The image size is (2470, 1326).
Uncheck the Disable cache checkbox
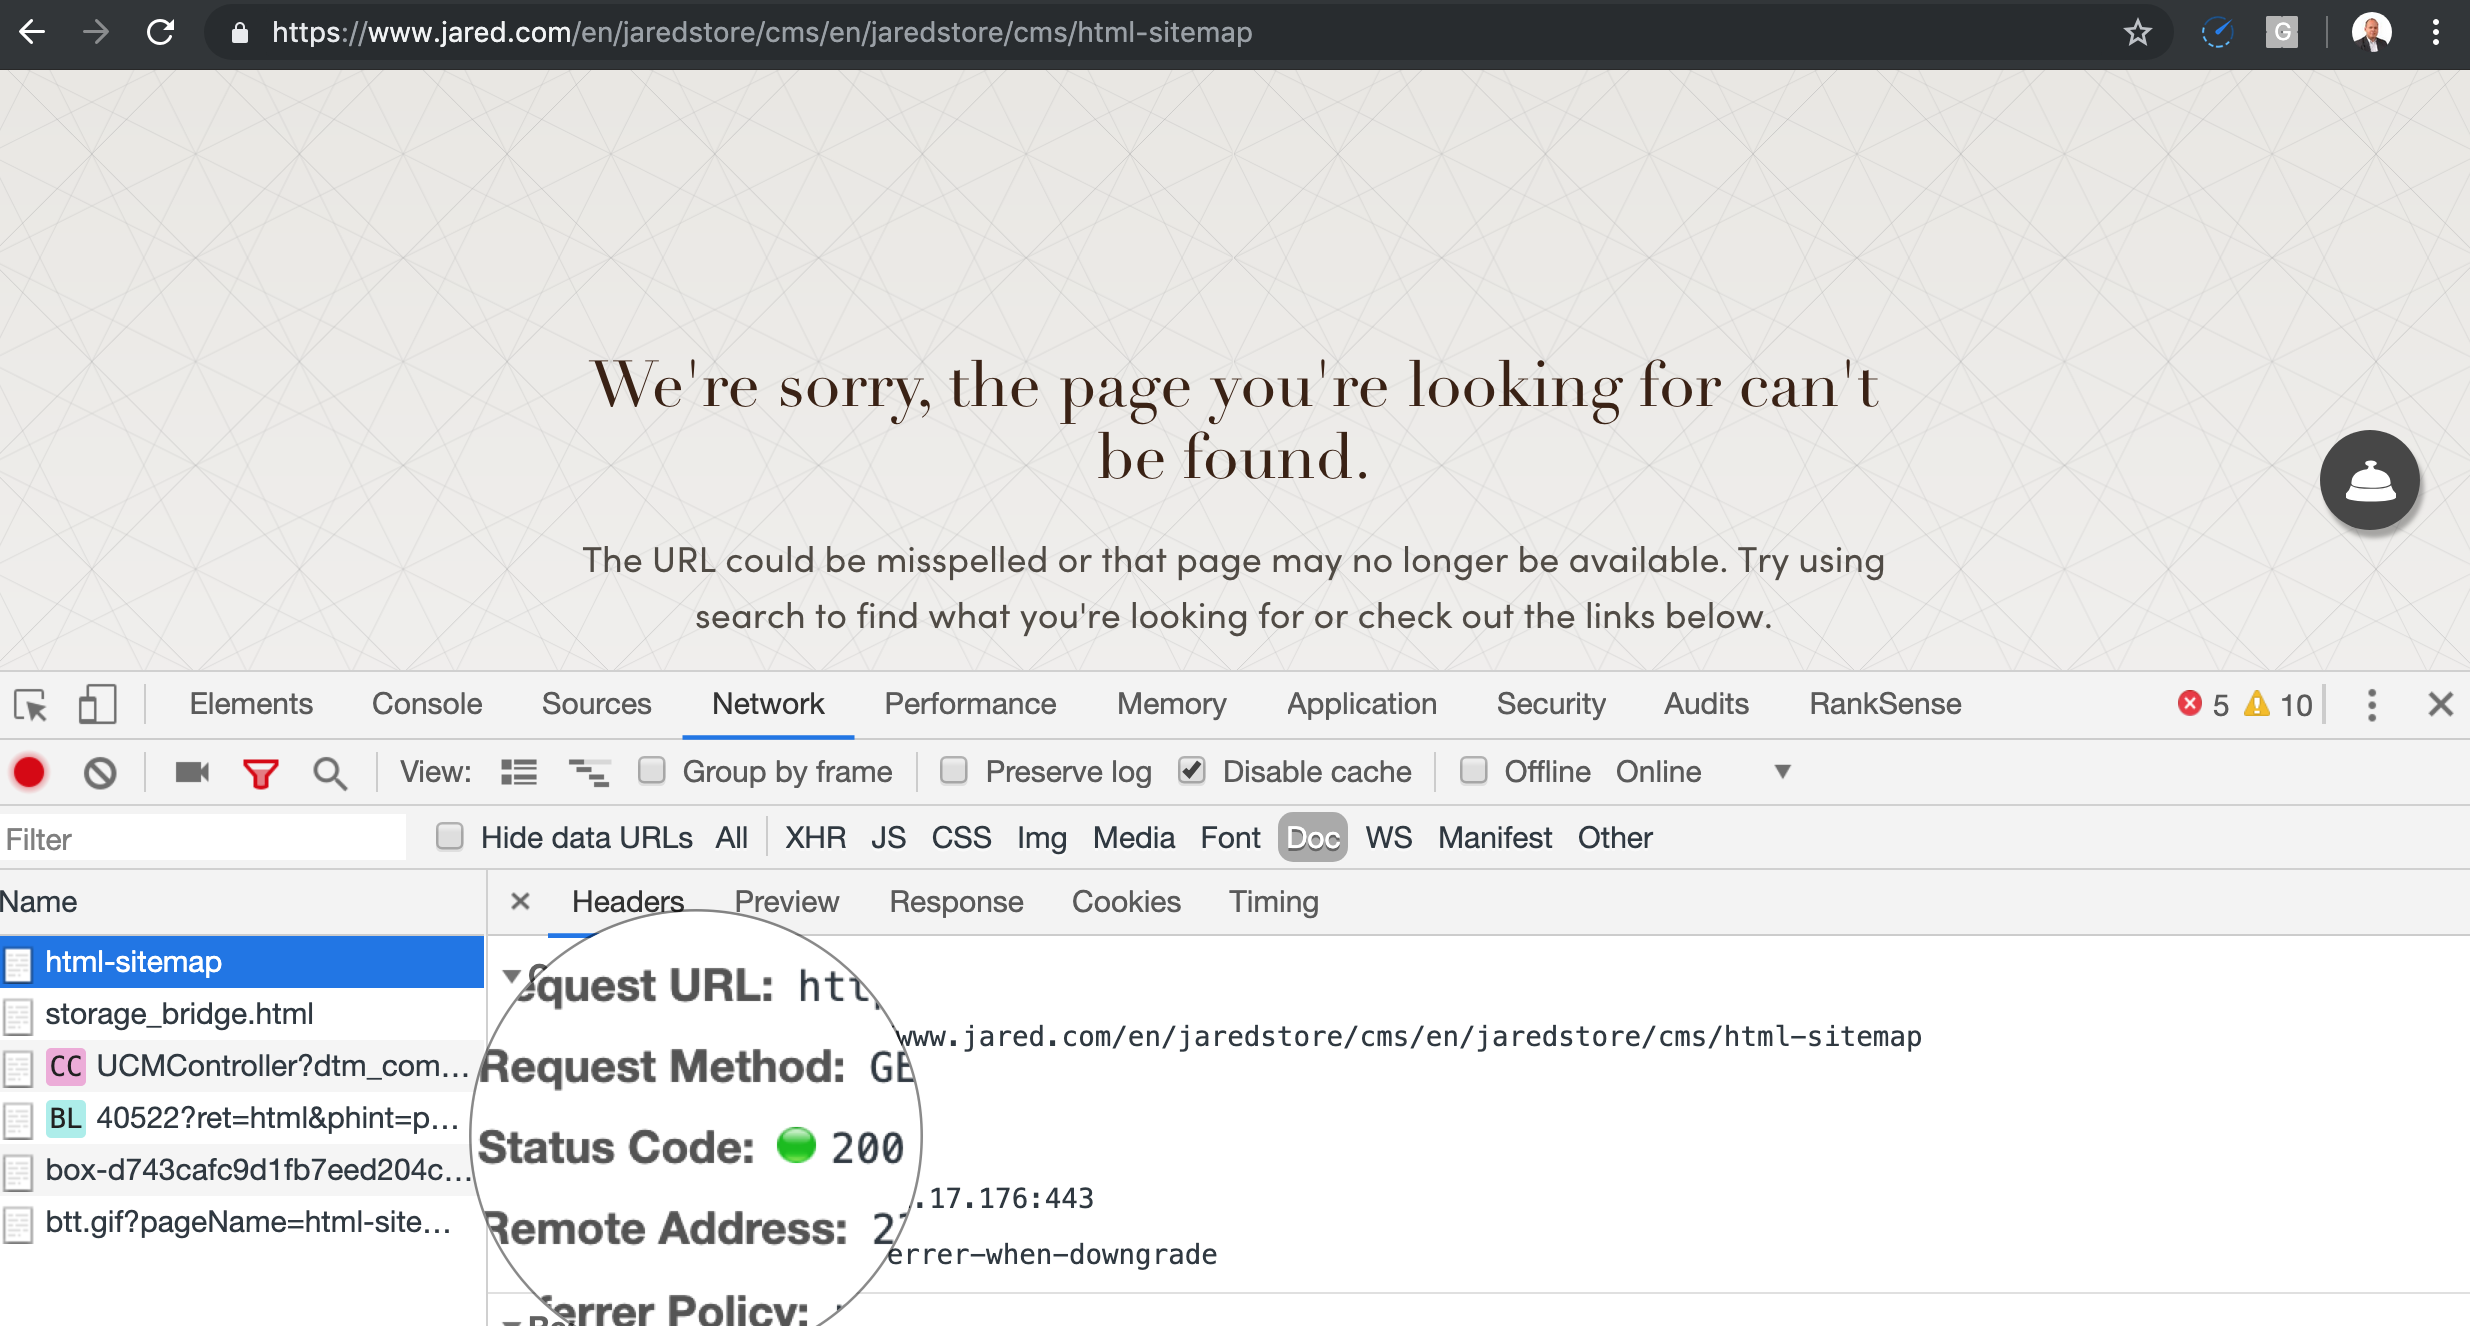(x=1191, y=771)
